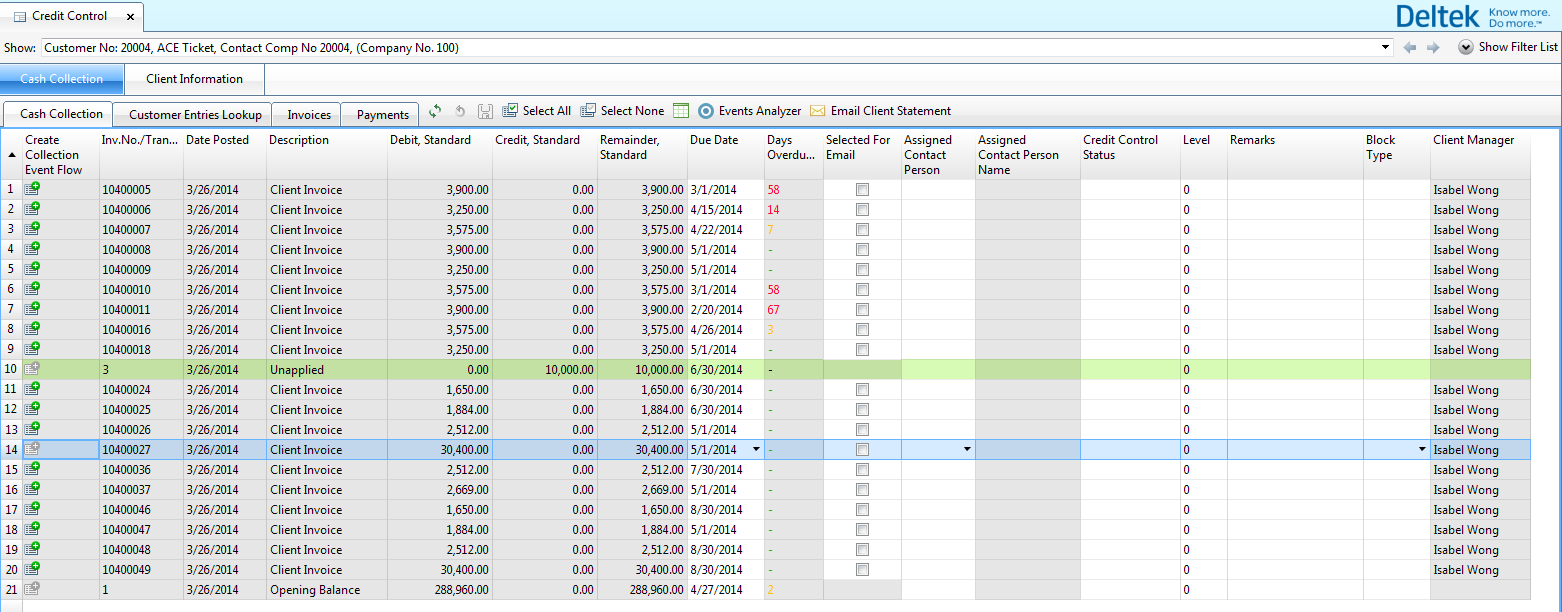Click Show Filter List
The width and height of the screenshot is (1562, 612).
1508,47
